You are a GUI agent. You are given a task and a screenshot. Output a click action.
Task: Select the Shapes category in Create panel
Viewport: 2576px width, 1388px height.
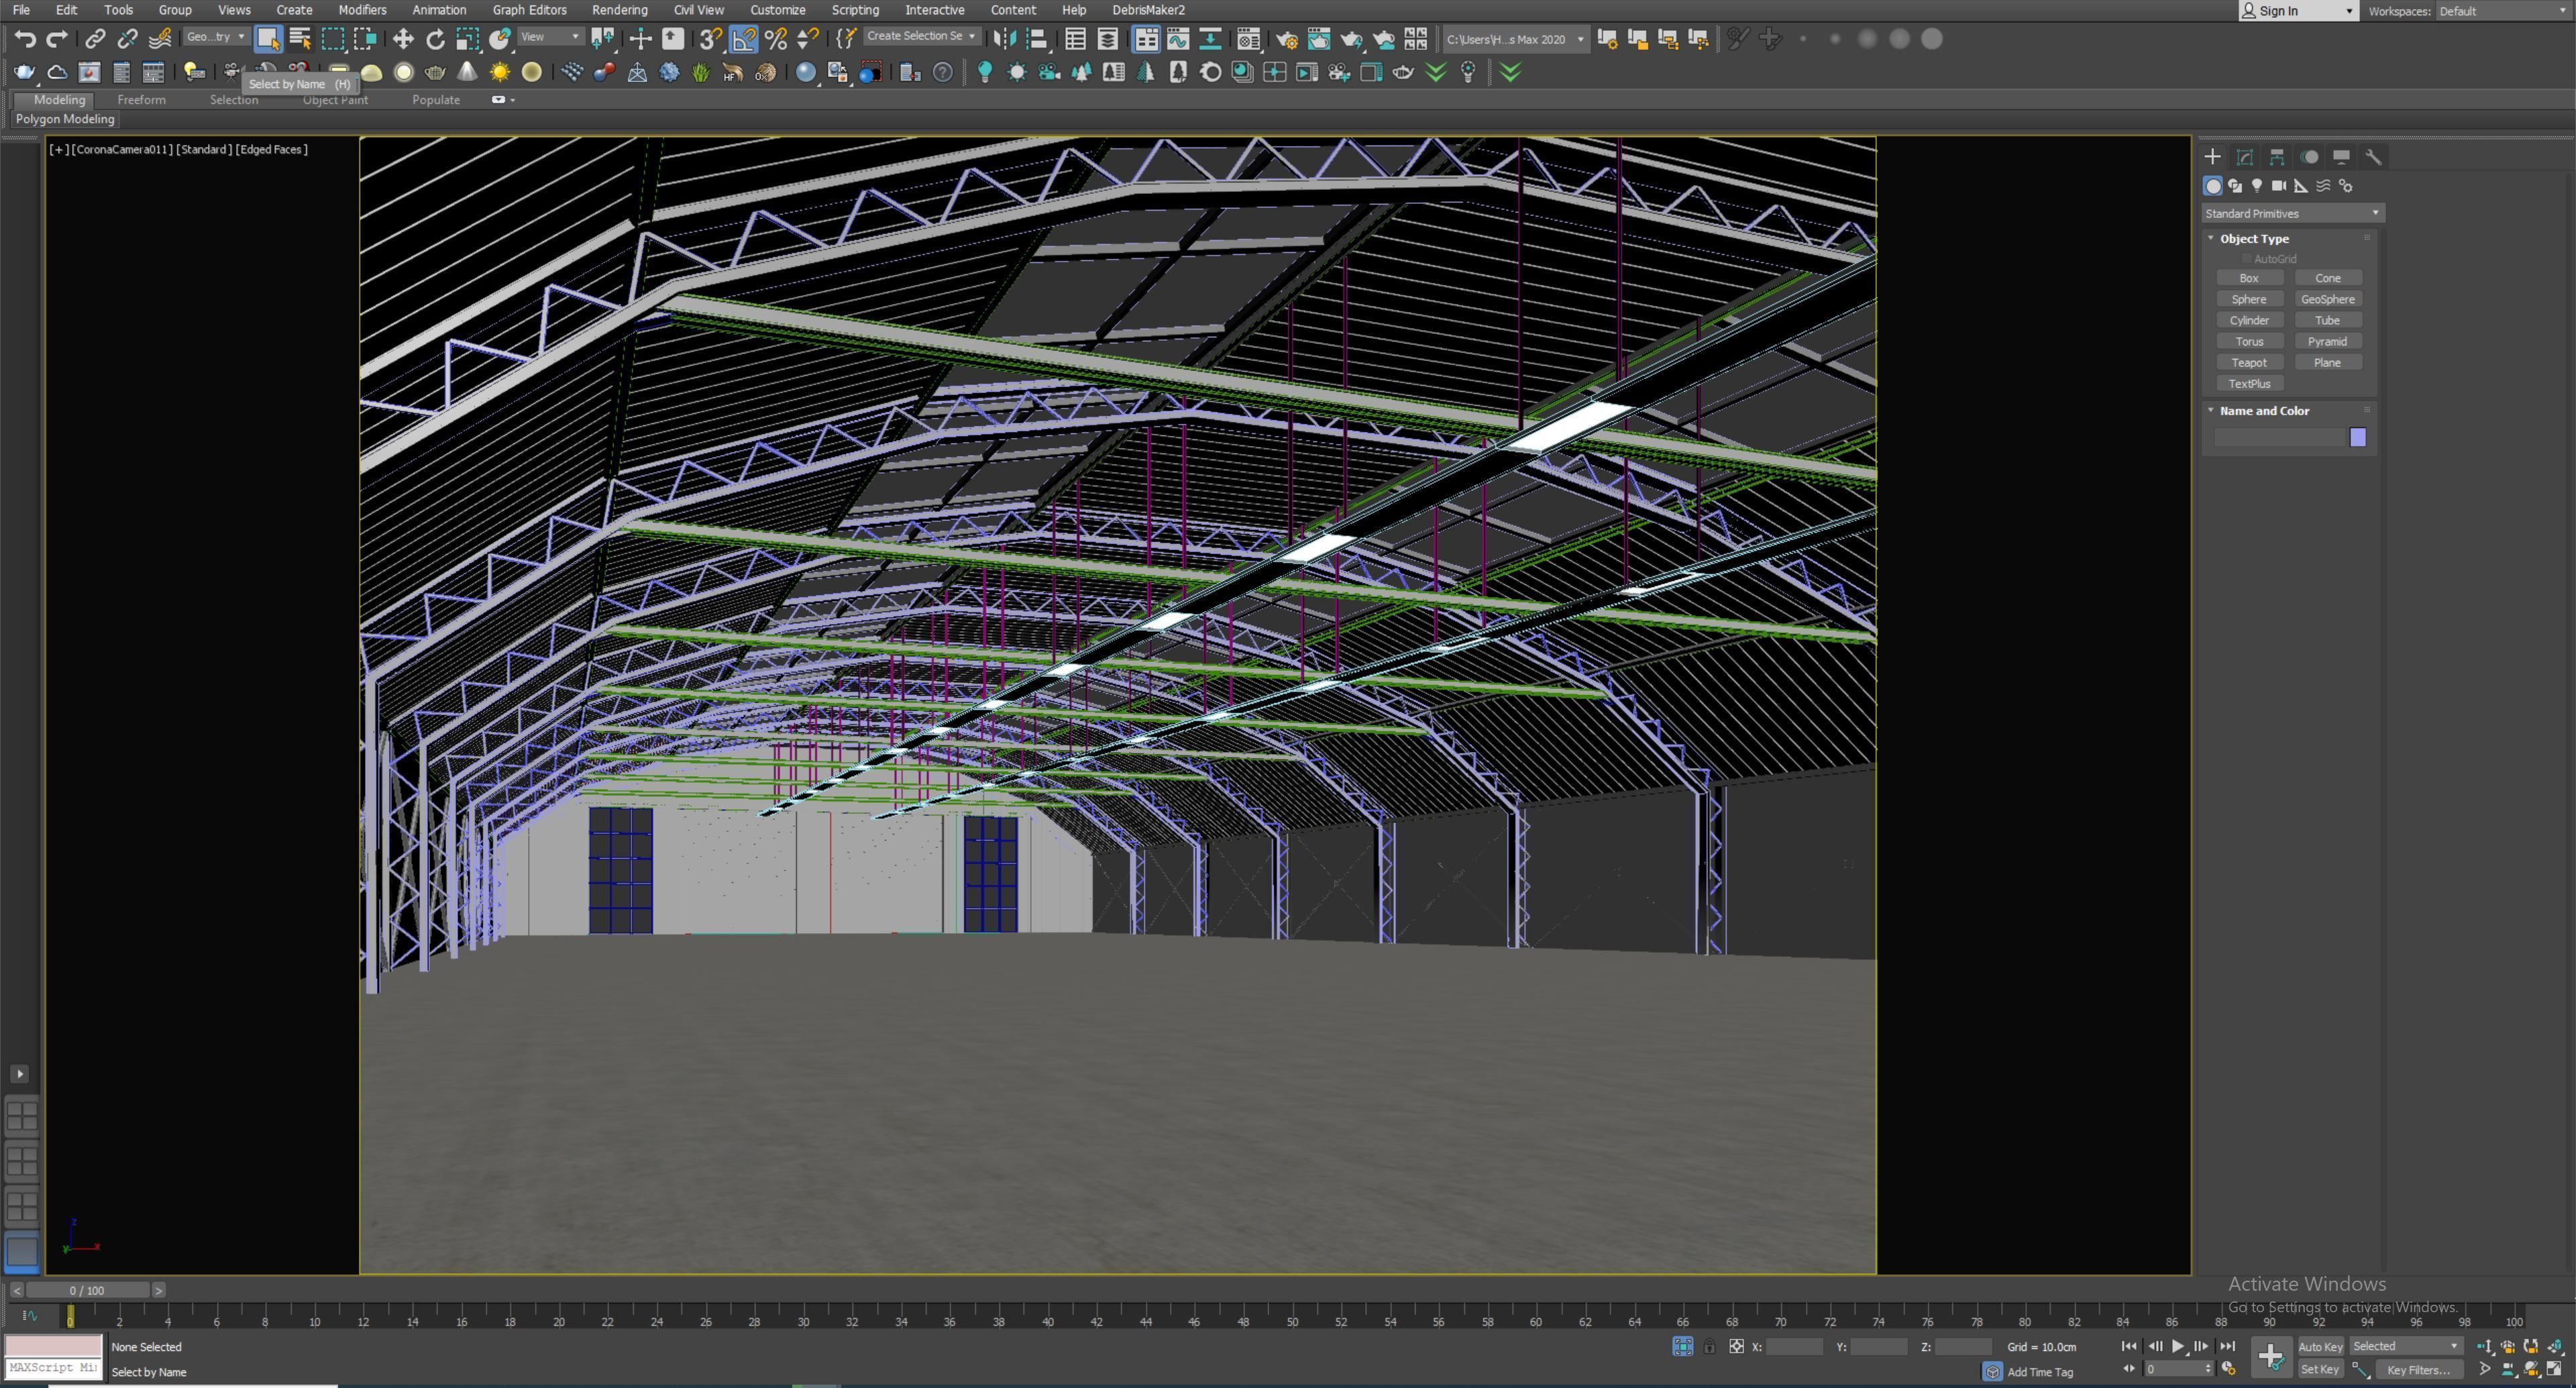[2235, 186]
